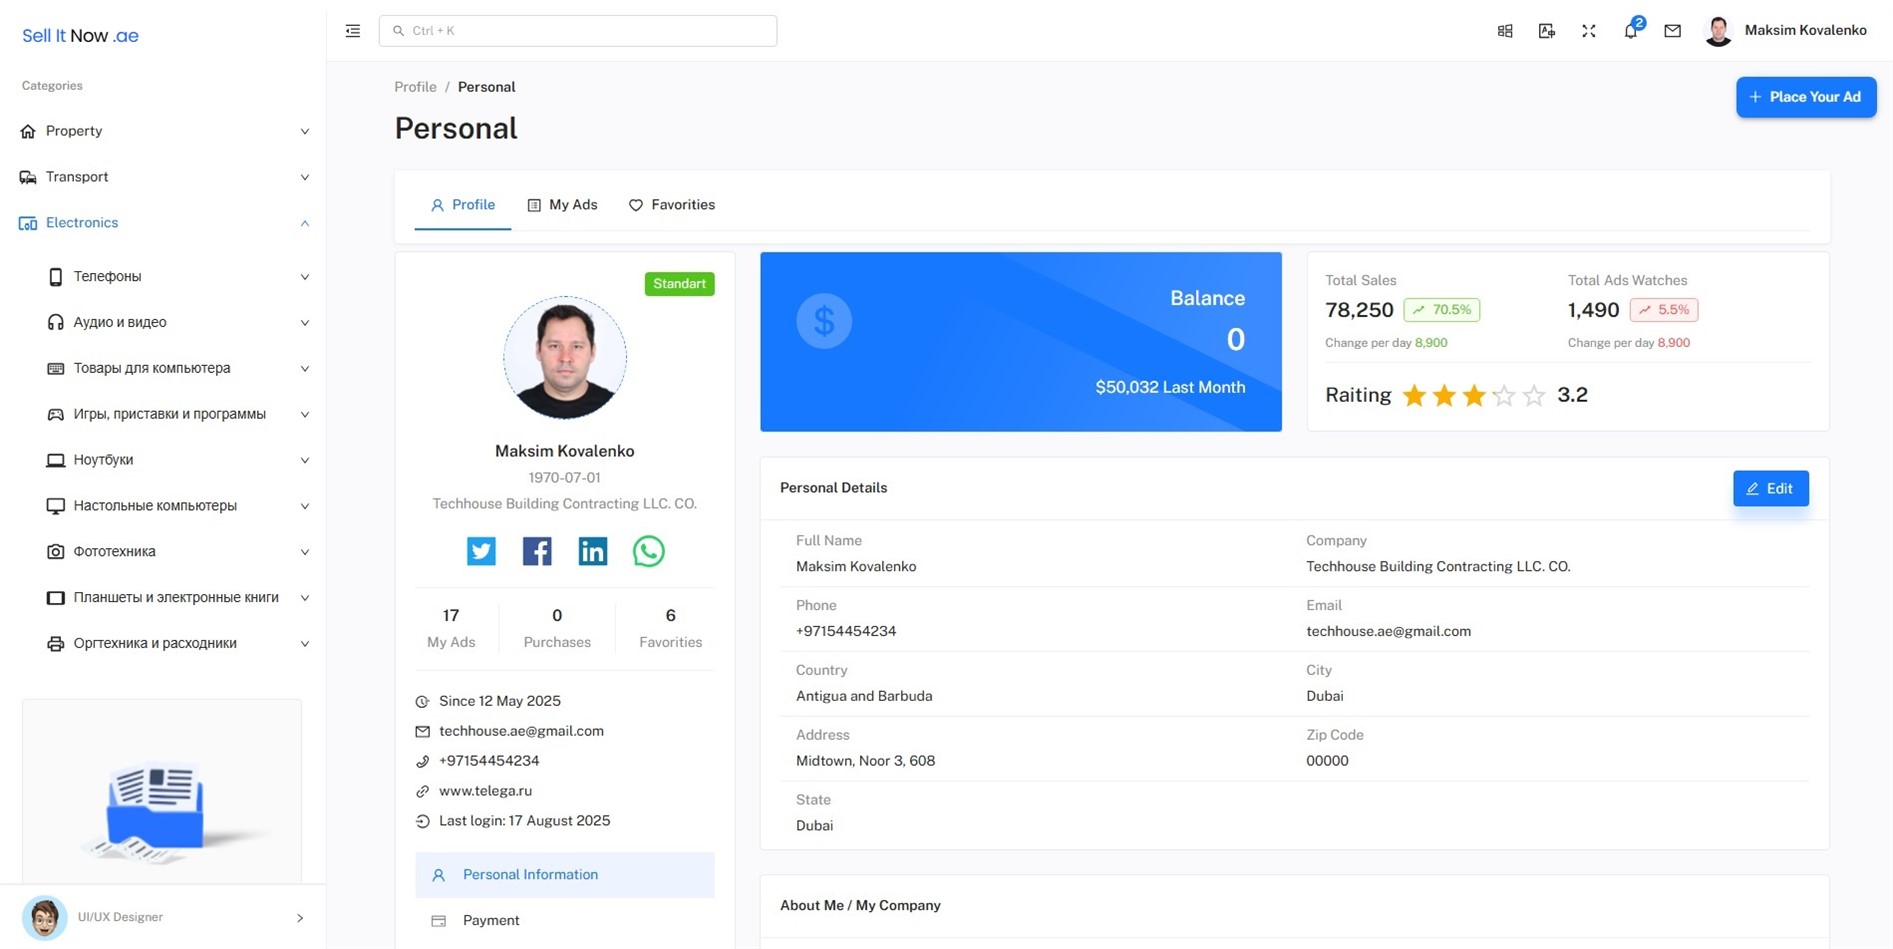Screen dimensions: 1893x949
Task: Click the Twitter social icon
Action: [x=481, y=551]
